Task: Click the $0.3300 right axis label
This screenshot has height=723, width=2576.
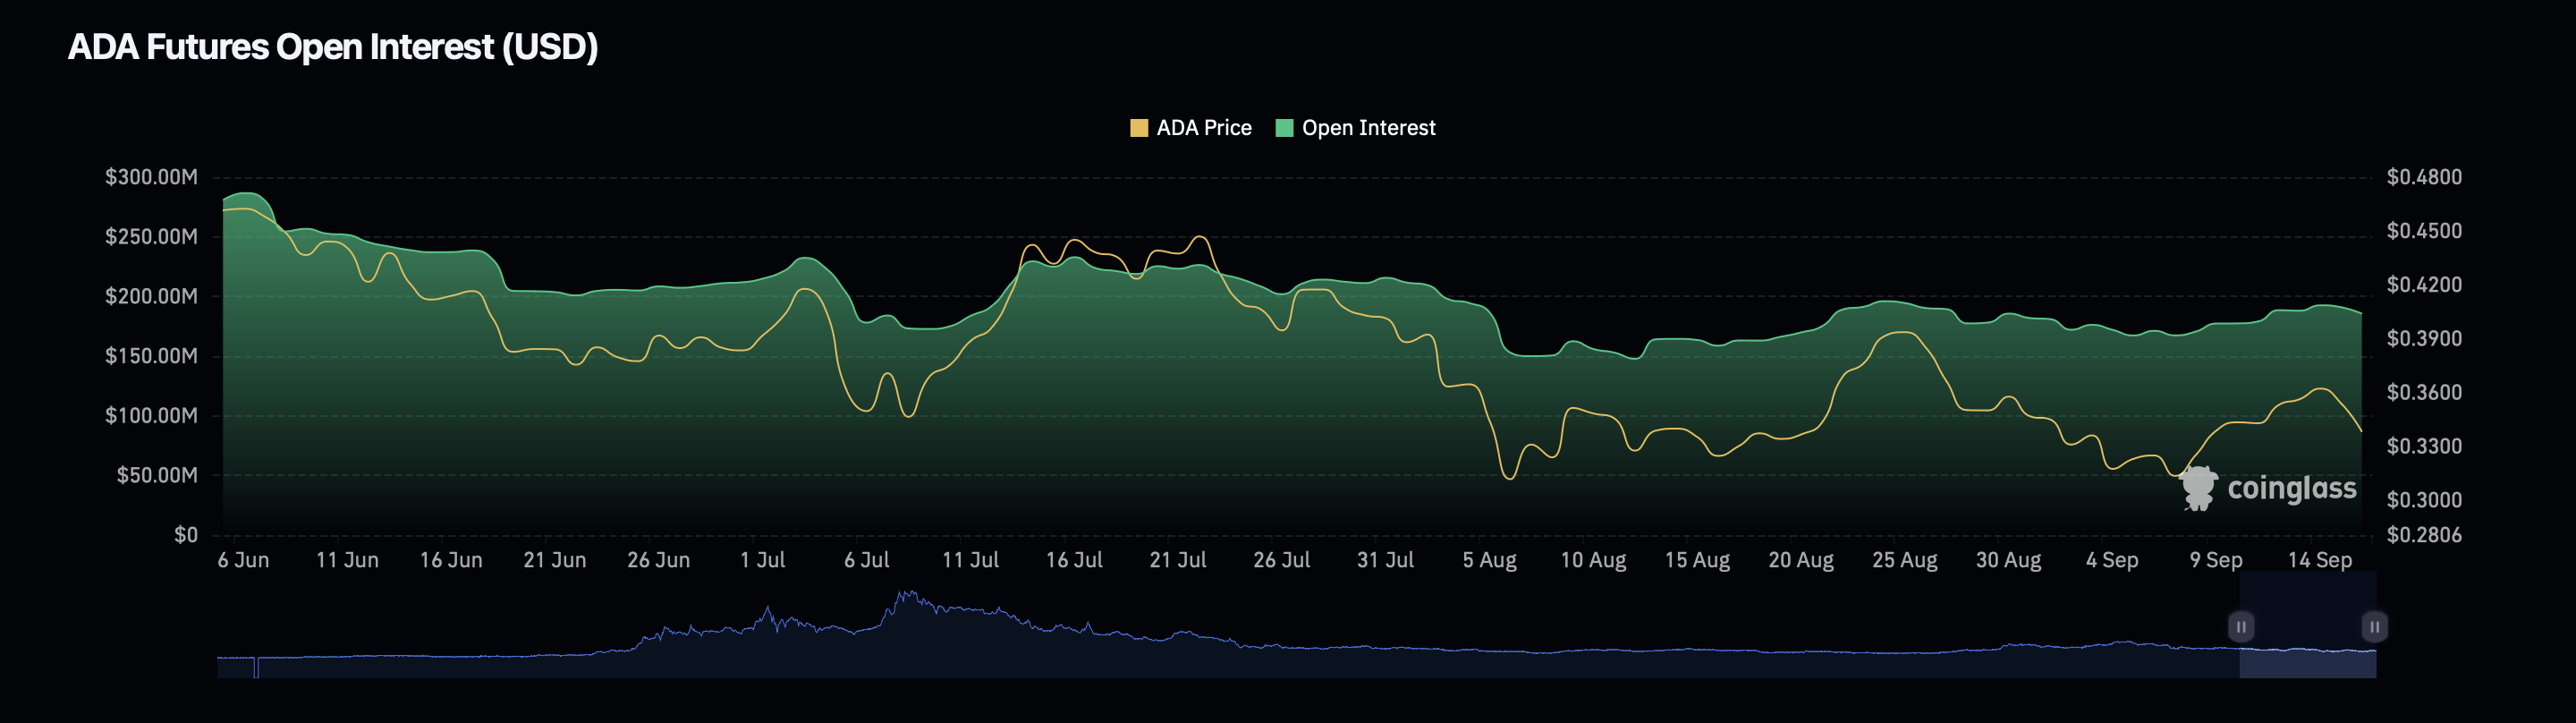Action: [x=2424, y=446]
